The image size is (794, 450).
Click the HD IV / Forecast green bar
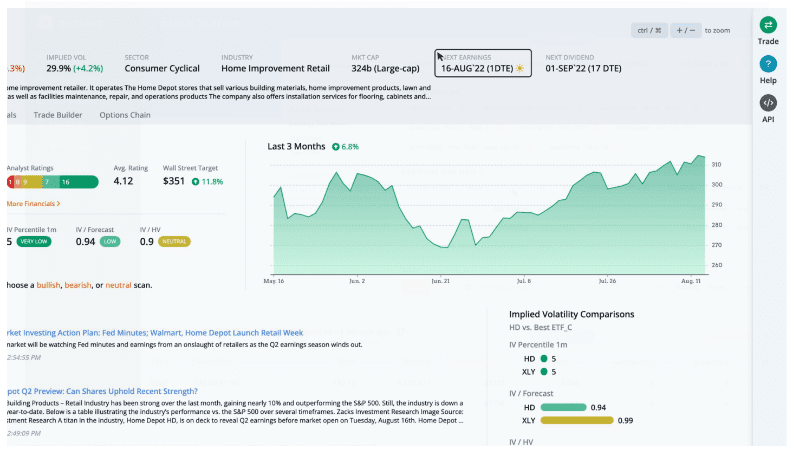point(563,407)
